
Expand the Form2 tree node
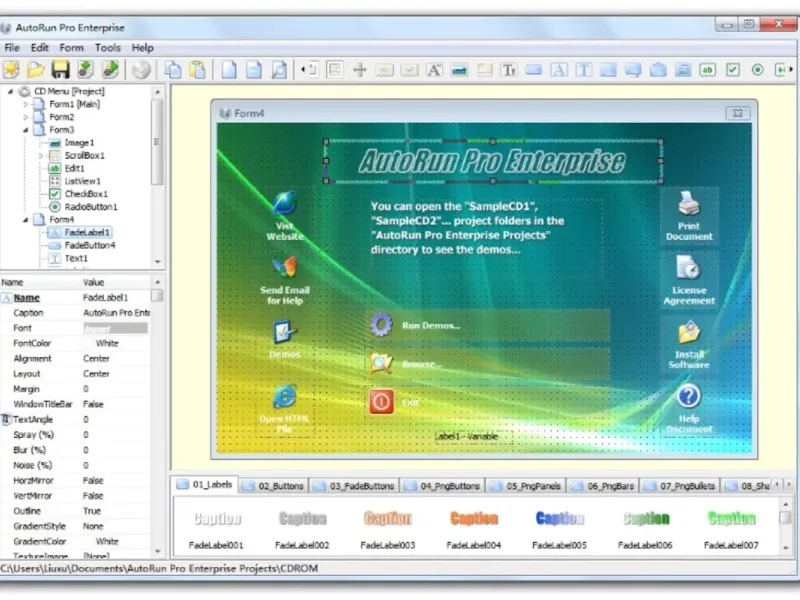[26, 117]
